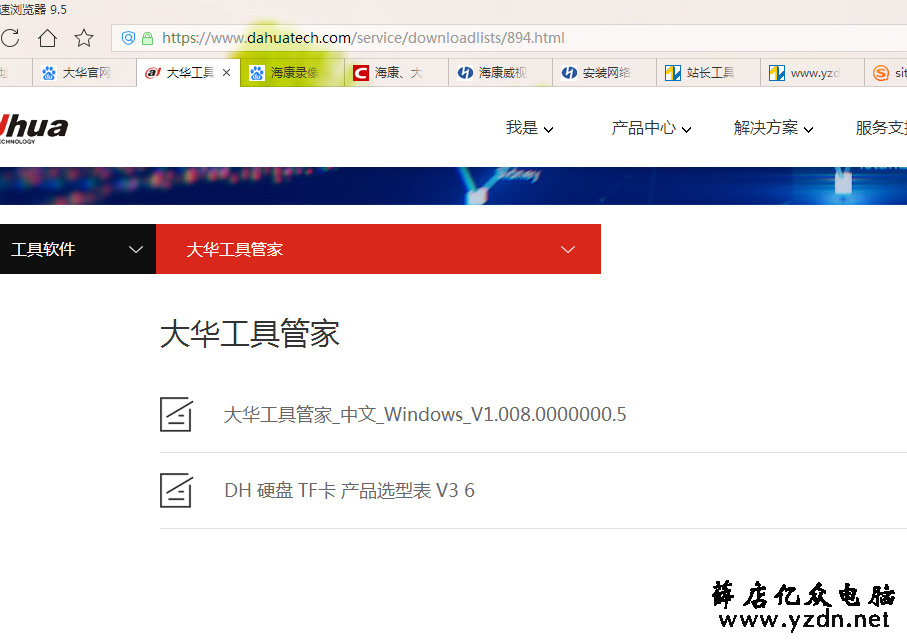The width and height of the screenshot is (907, 640).
Task: Click the green padlock icon
Action: (148, 39)
